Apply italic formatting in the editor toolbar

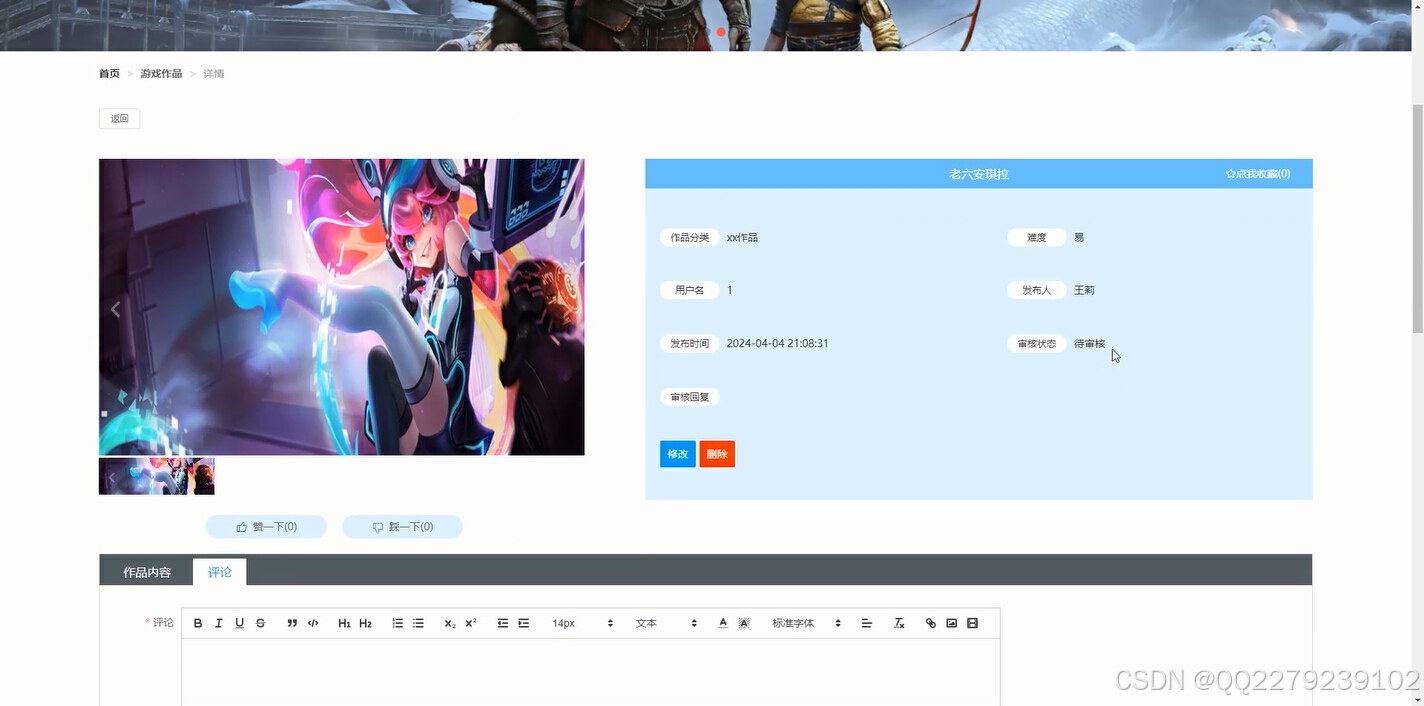[x=219, y=622]
